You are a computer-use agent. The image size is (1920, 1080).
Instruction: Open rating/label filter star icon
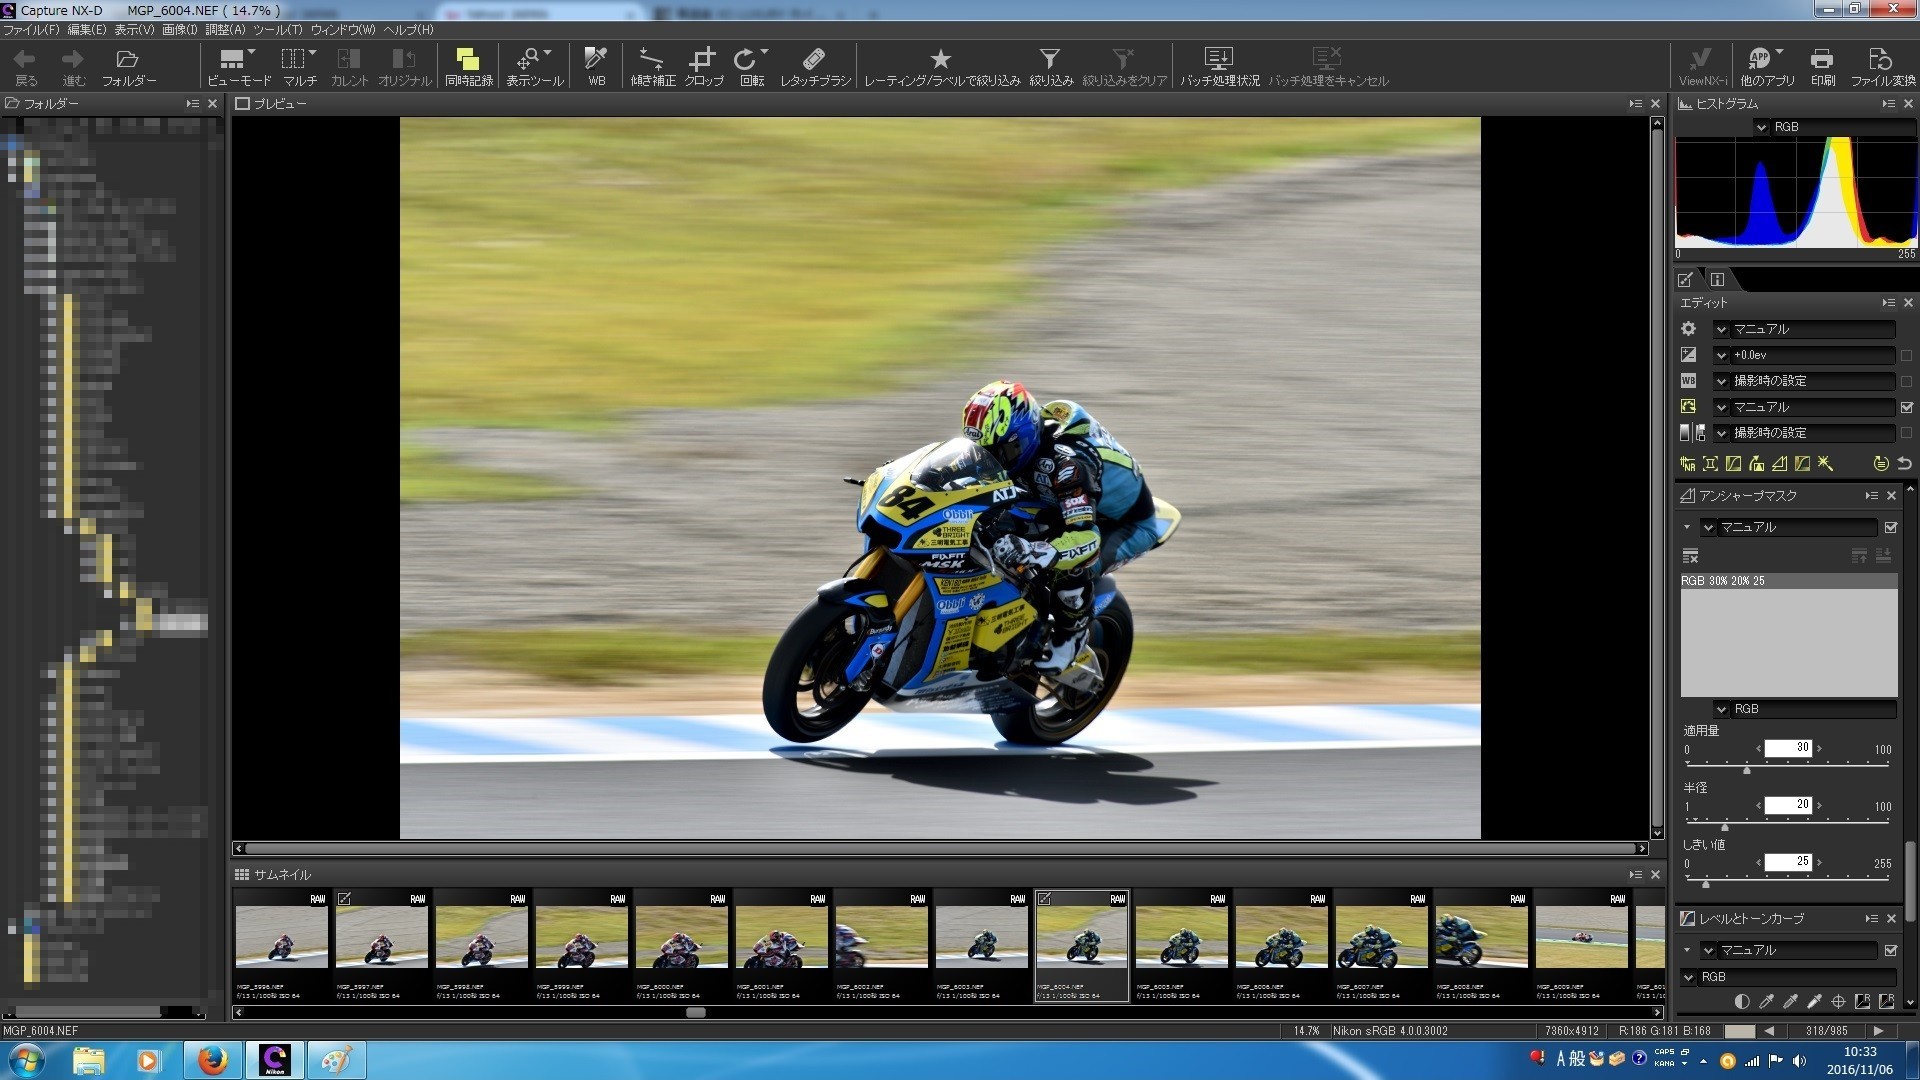click(941, 59)
